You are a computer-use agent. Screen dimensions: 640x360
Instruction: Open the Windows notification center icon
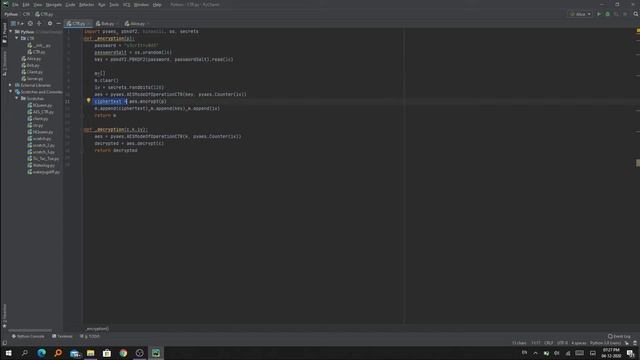[x=631, y=353]
